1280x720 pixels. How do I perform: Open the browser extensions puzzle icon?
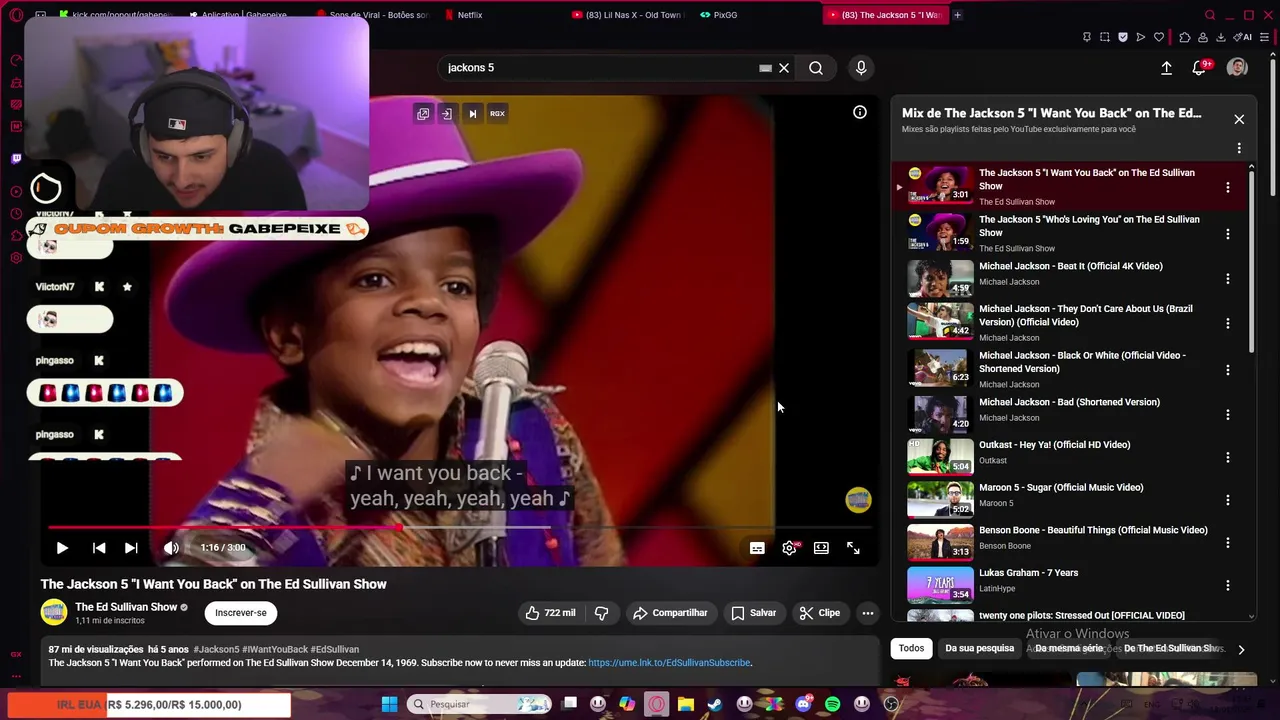pos(1185,37)
